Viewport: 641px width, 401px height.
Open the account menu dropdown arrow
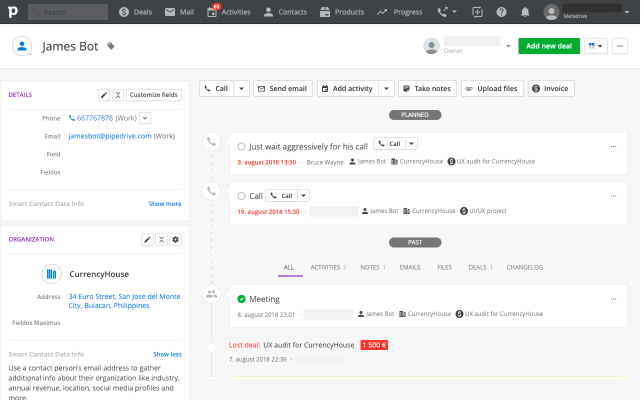click(627, 12)
